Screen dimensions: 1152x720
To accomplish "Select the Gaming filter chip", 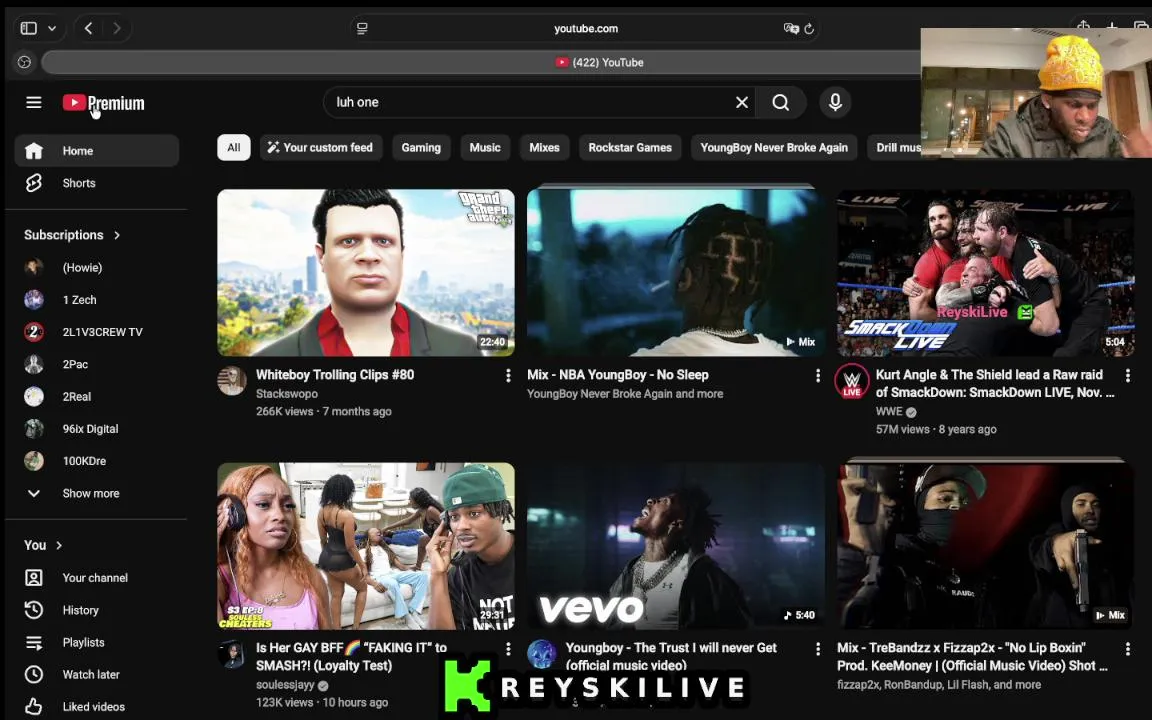I will pyautogui.click(x=421, y=148).
